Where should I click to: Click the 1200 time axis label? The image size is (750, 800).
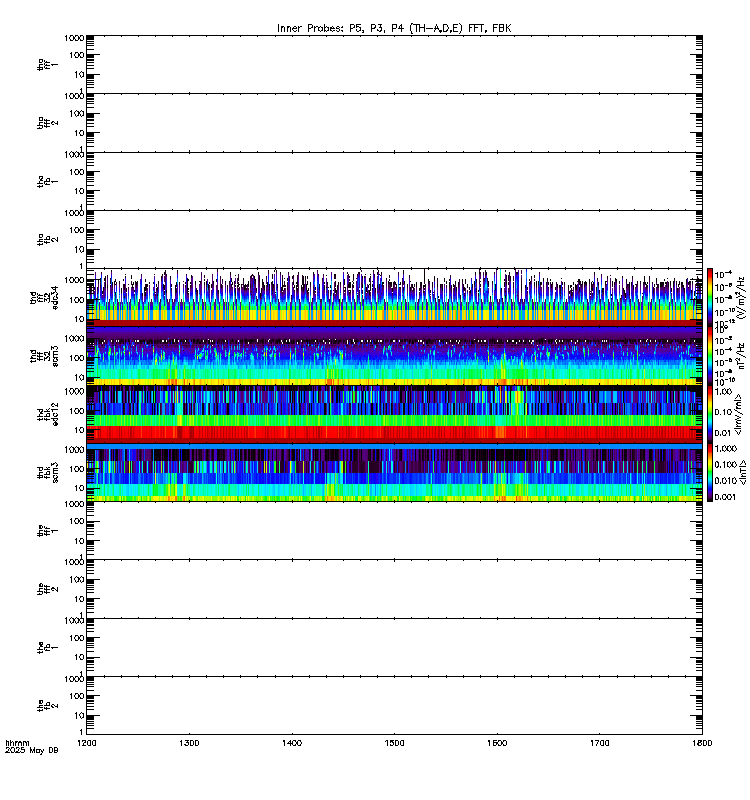click(x=87, y=743)
